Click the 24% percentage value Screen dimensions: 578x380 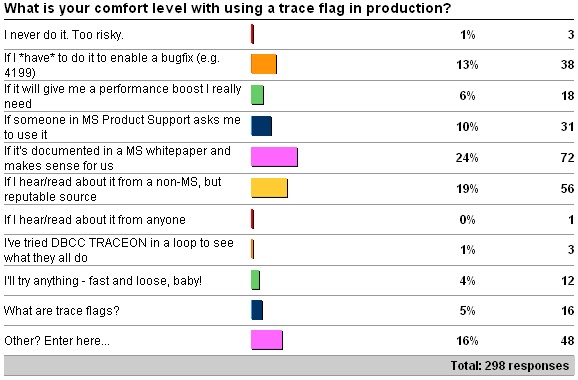[467, 158]
